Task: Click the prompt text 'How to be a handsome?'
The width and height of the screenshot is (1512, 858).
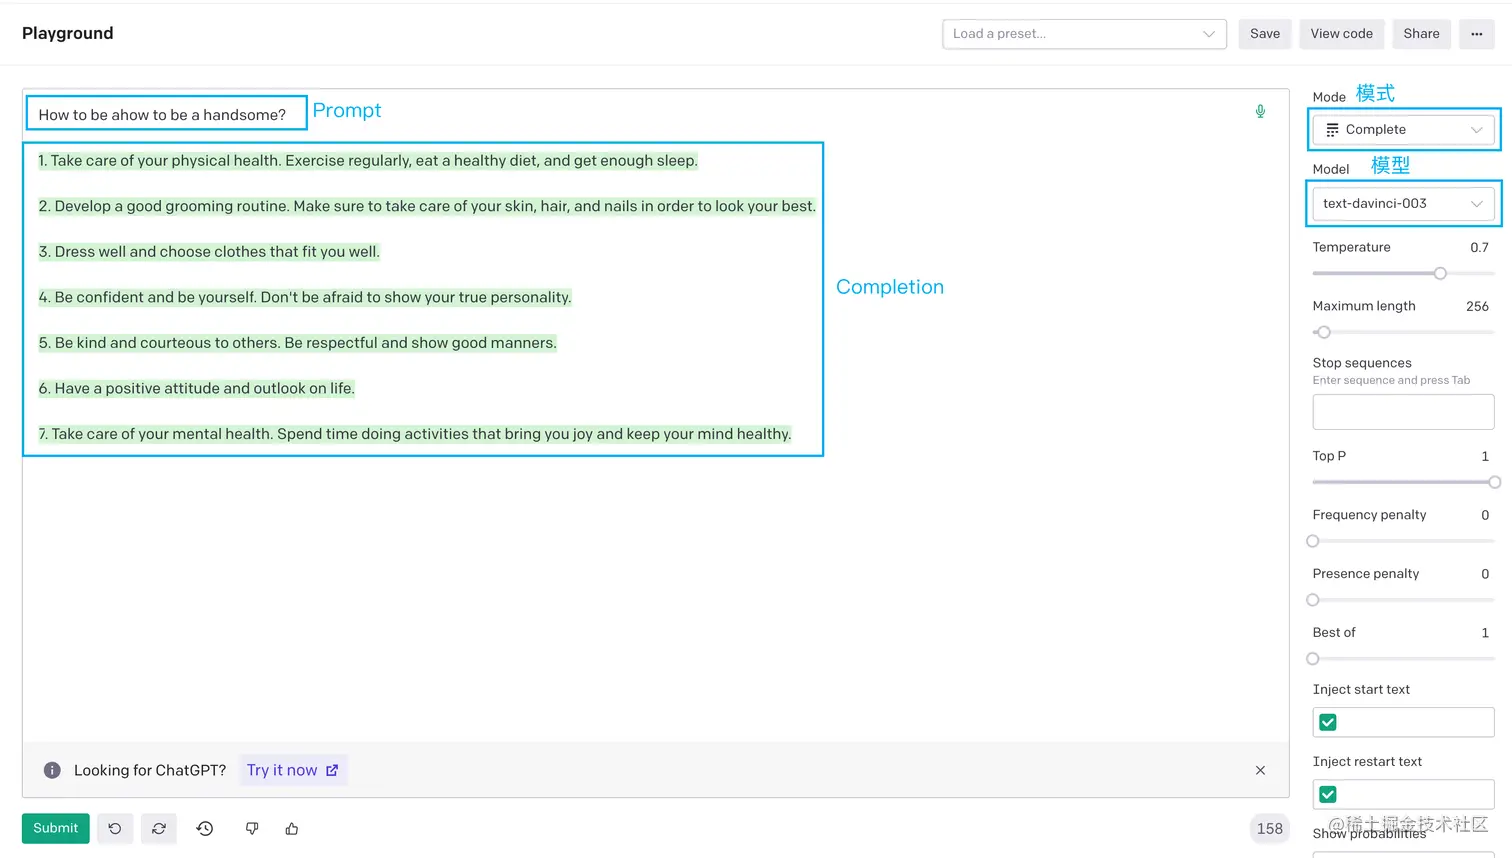Action: [162, 115]
